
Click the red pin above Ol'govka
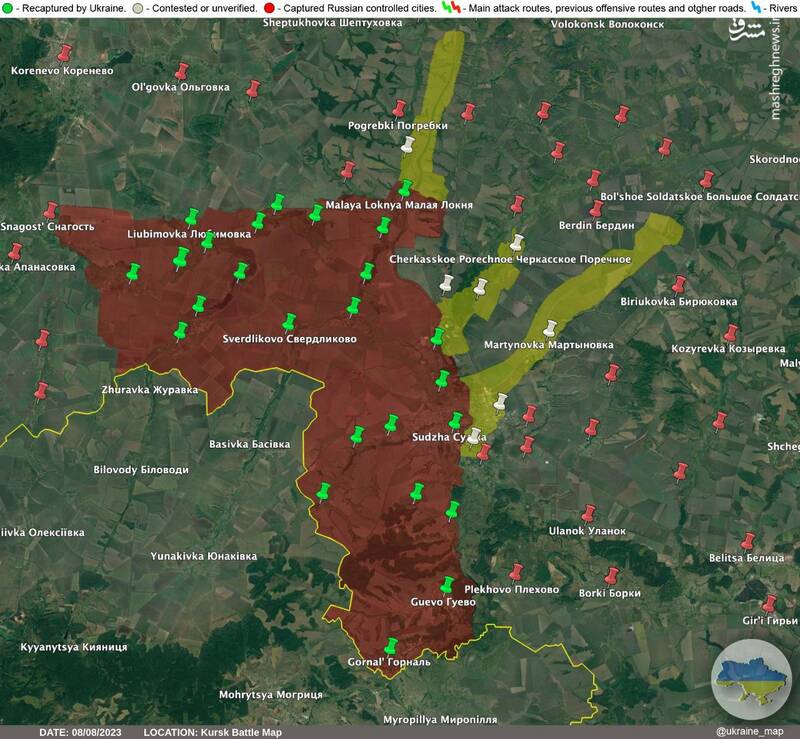point(182,71)
